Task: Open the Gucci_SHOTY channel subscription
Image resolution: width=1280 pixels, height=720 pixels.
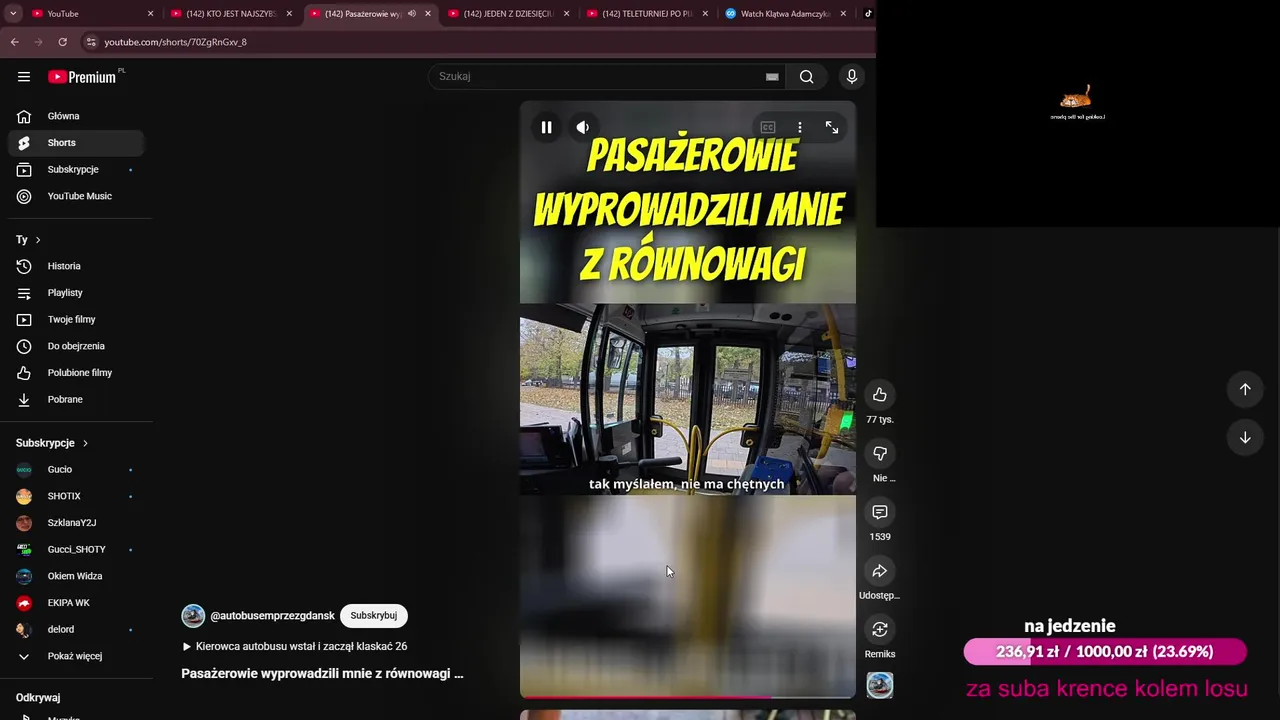Action: pos(76,550)
